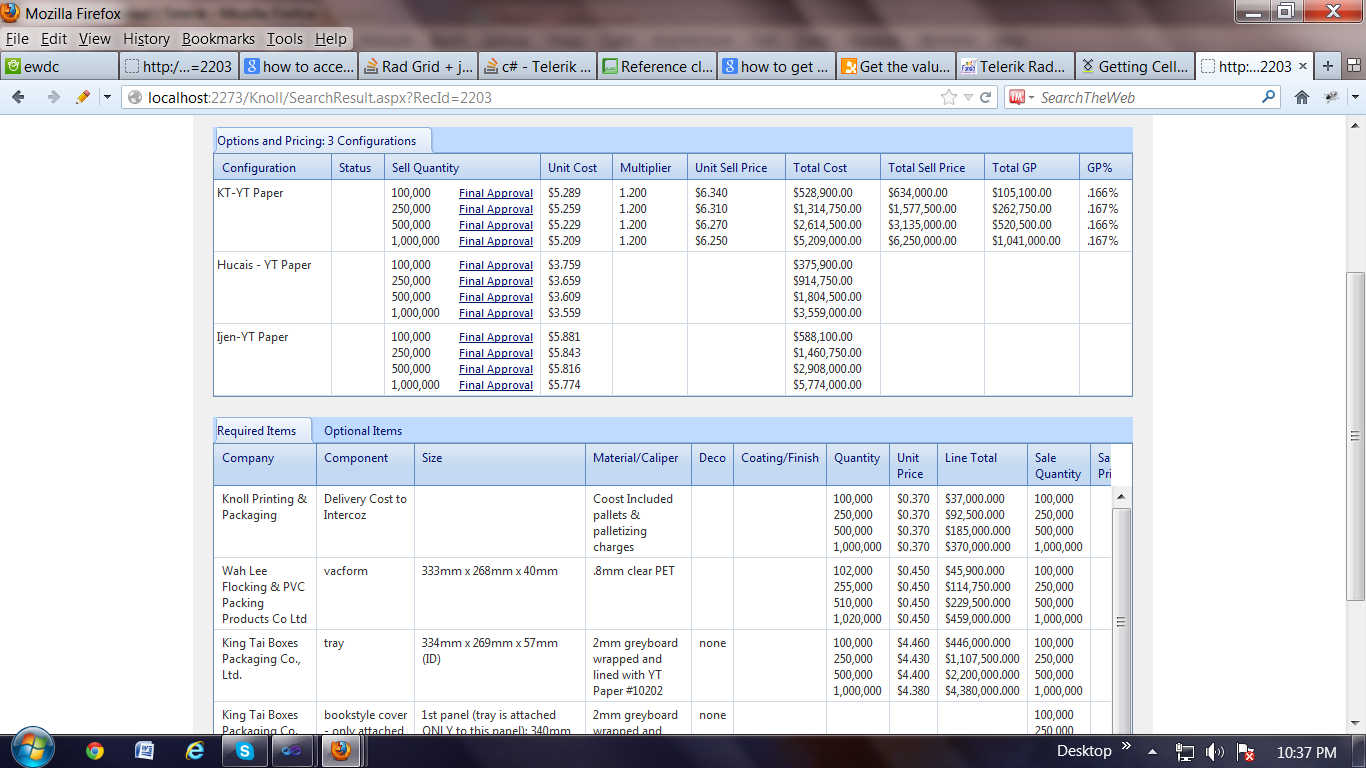Click Final Approval for Hucais 500,000 quantity

pos(496,297)
